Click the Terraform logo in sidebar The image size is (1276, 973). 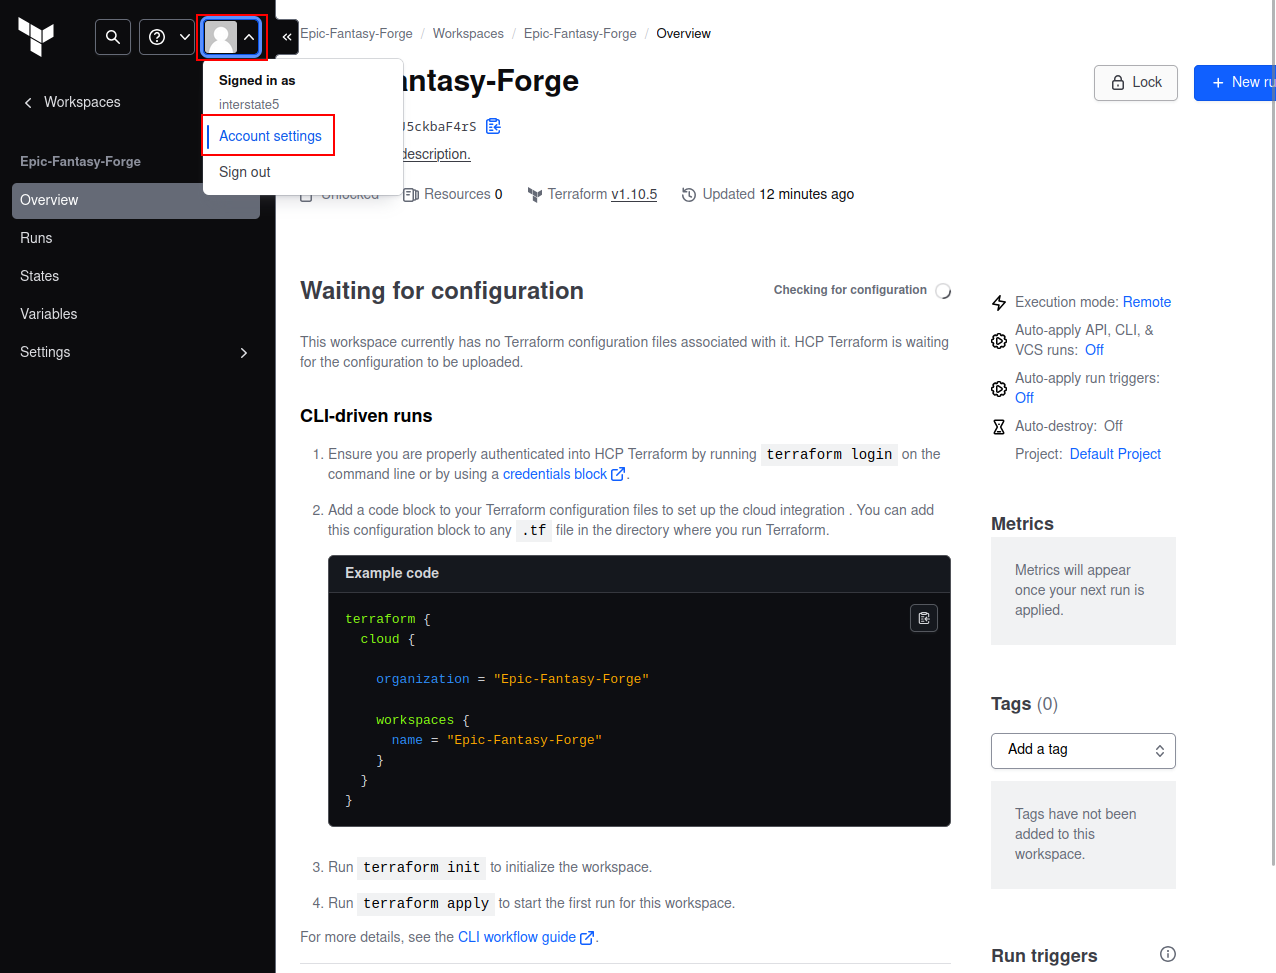click(36, 37)
